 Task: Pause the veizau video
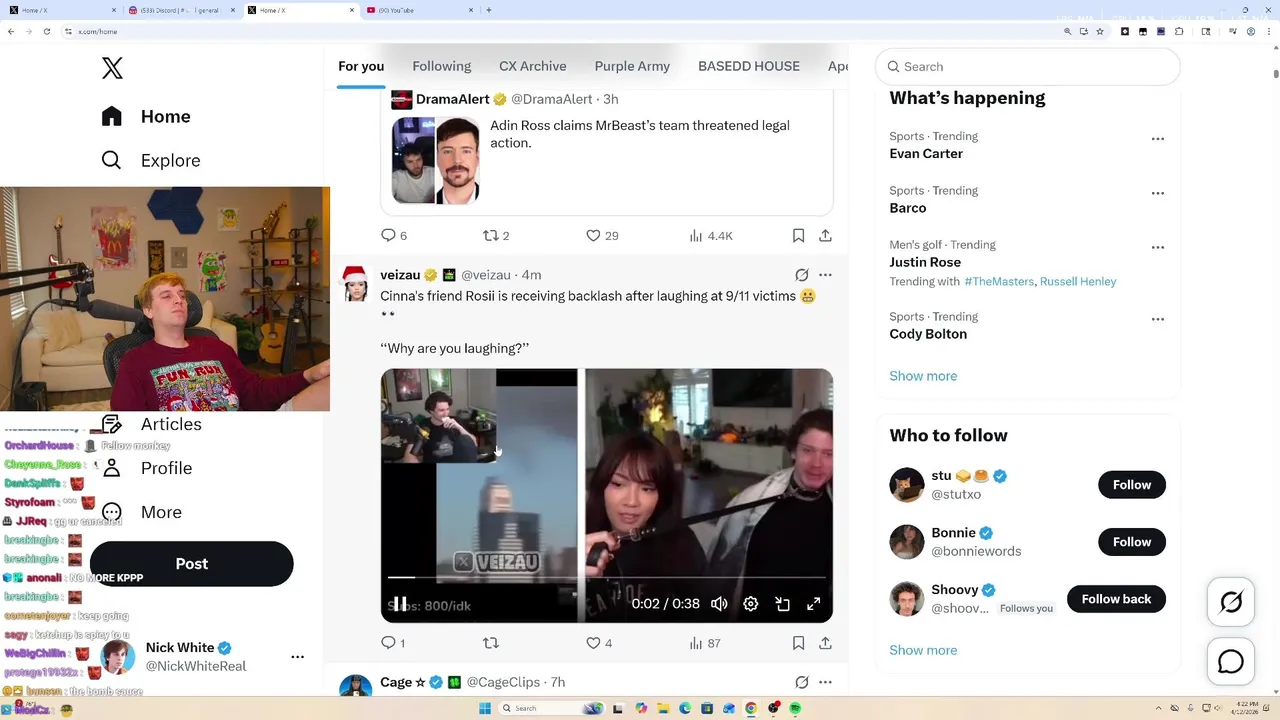(x=399, y=604)
